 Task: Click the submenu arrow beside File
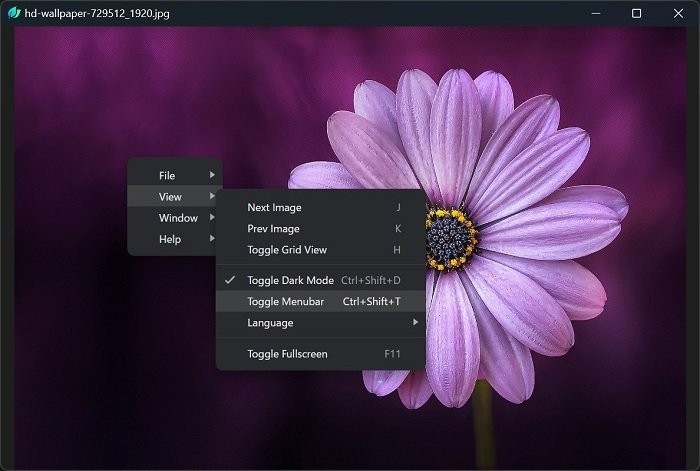(x=212, y=176)
